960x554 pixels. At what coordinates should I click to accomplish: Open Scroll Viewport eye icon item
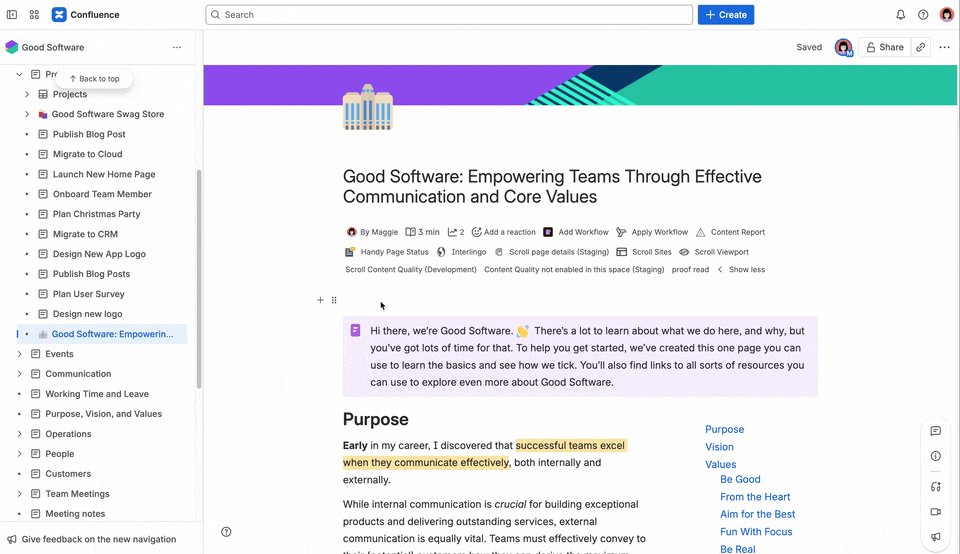714,252
